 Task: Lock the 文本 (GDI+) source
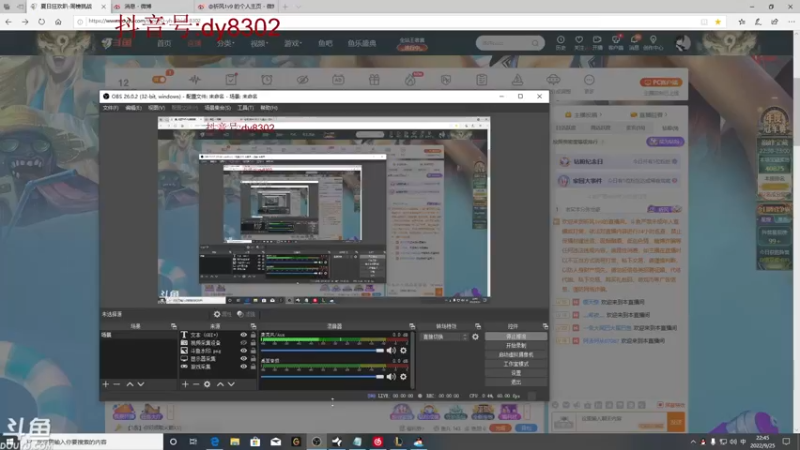253,335
